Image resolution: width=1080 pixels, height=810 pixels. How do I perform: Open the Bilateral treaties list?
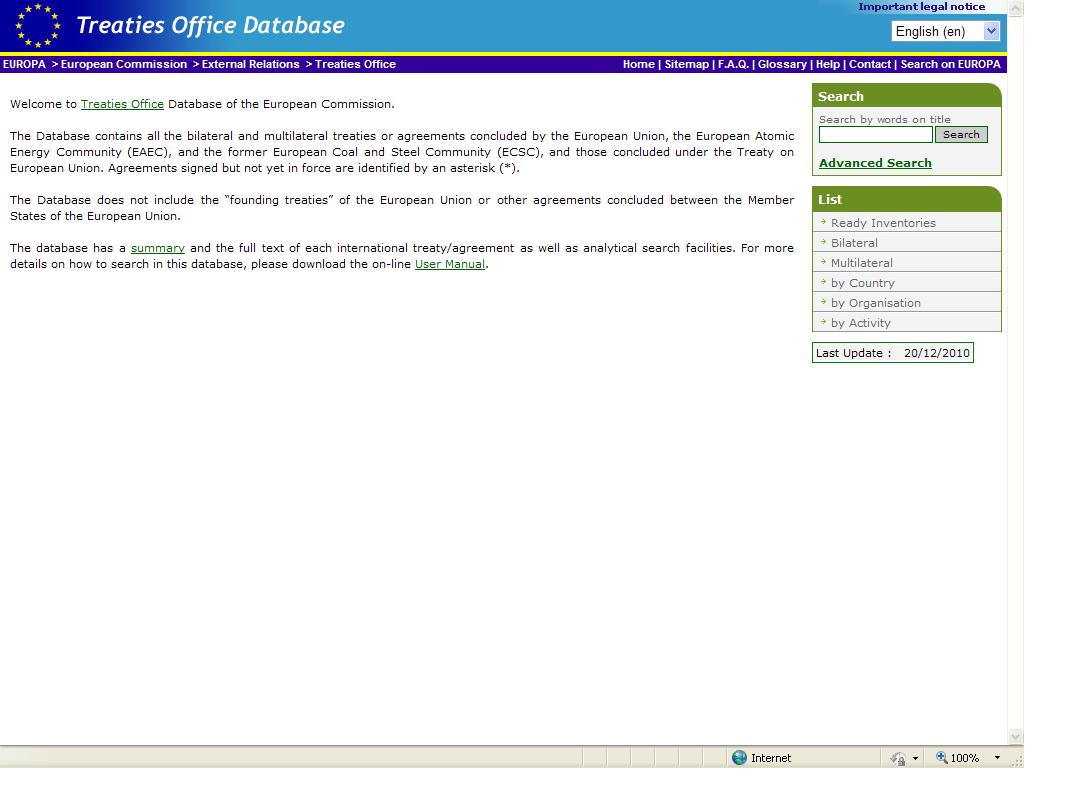click(x=854, y=243)
